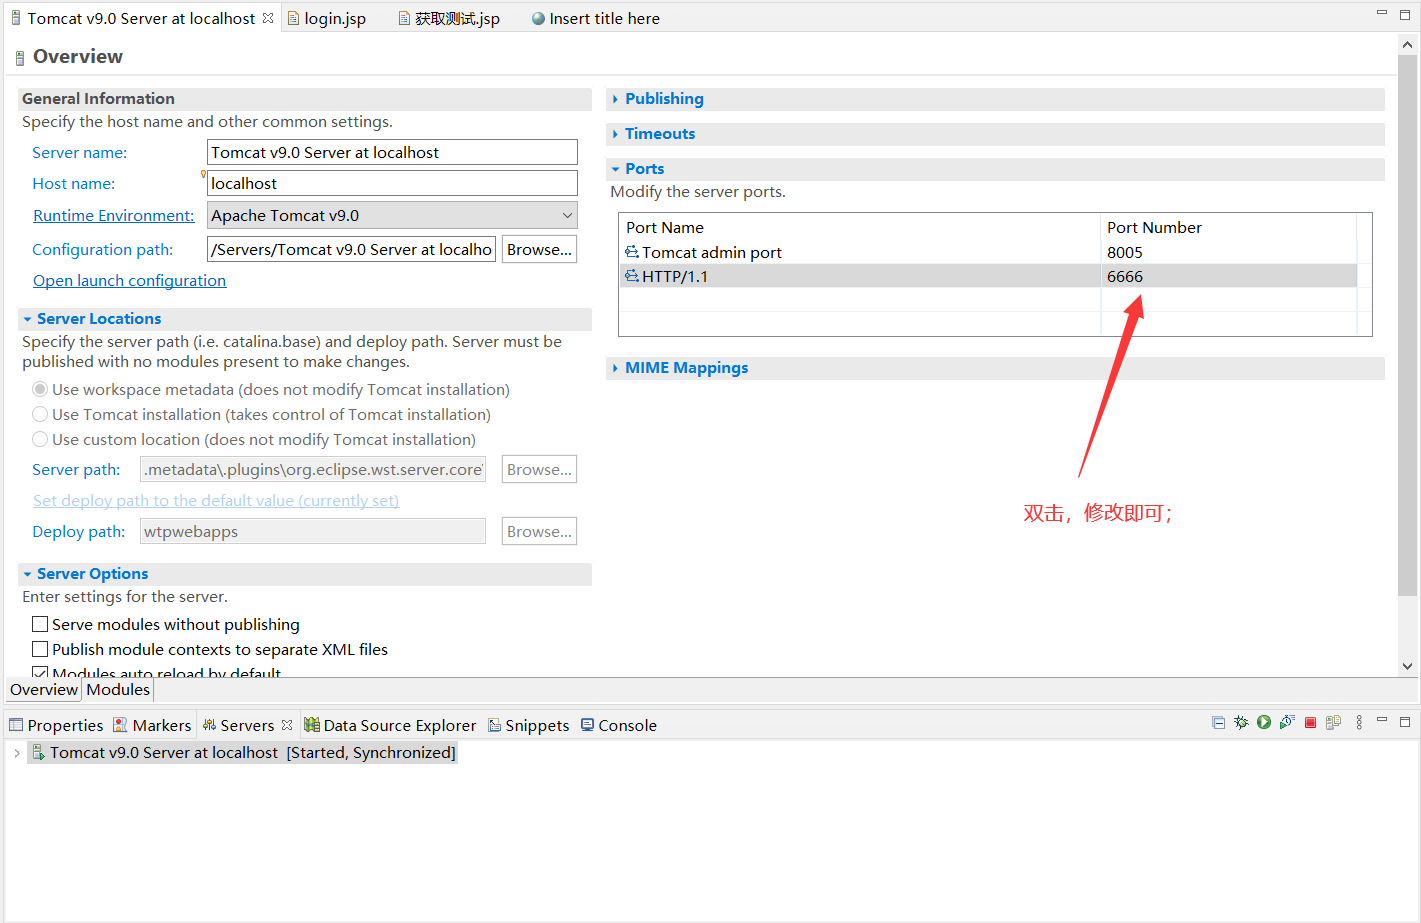This screenshot has height=923, width=1421.
Task: Select Use custom location radio option
Action: coord(40,439)
